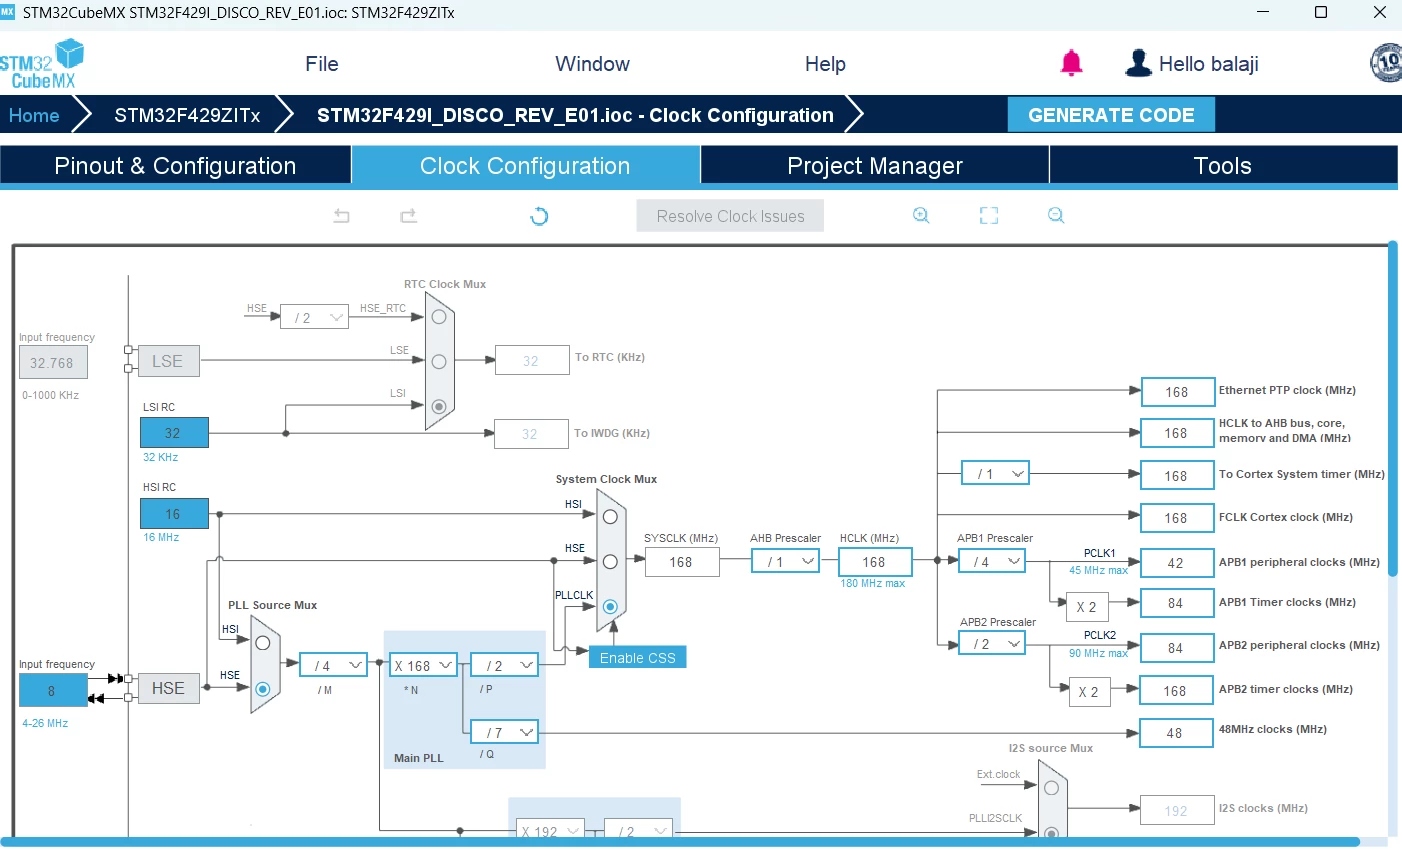Click the FCLK Cortex clock value field

[x=1176, y=518]
